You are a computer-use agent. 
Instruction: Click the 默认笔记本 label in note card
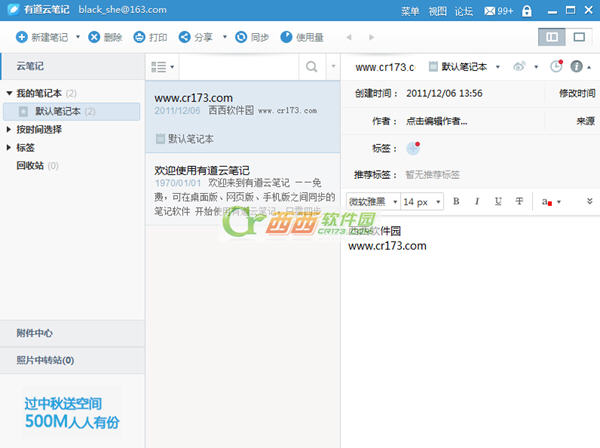pos(185,139)
